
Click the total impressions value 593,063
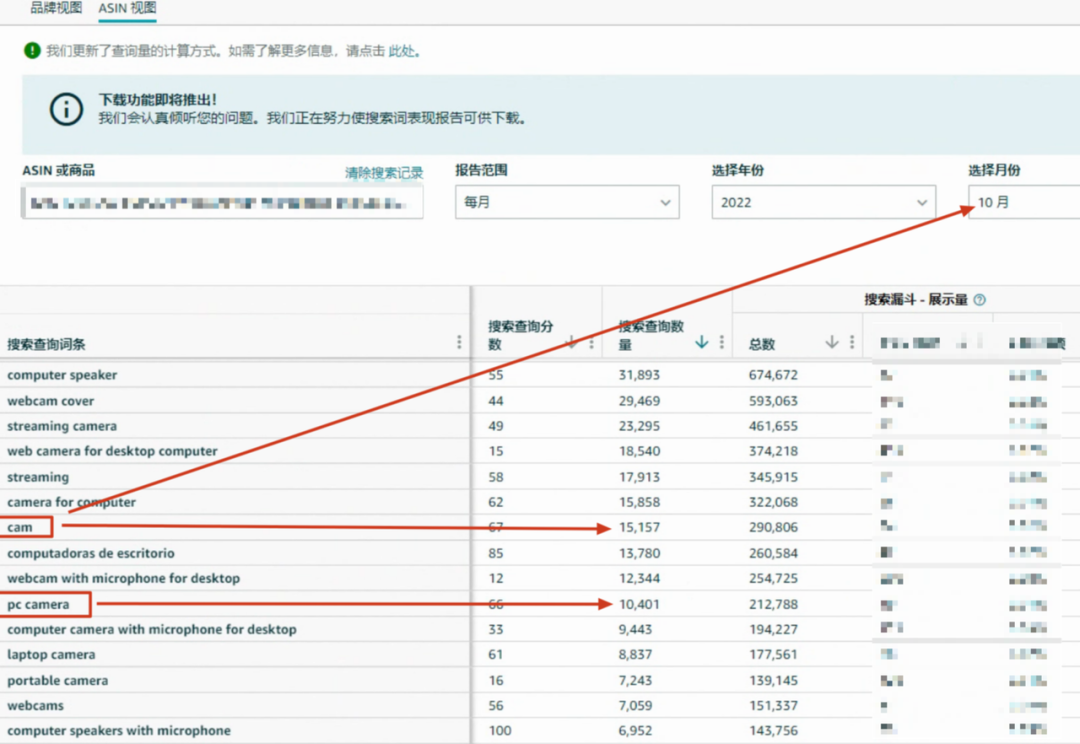(773, 401)
